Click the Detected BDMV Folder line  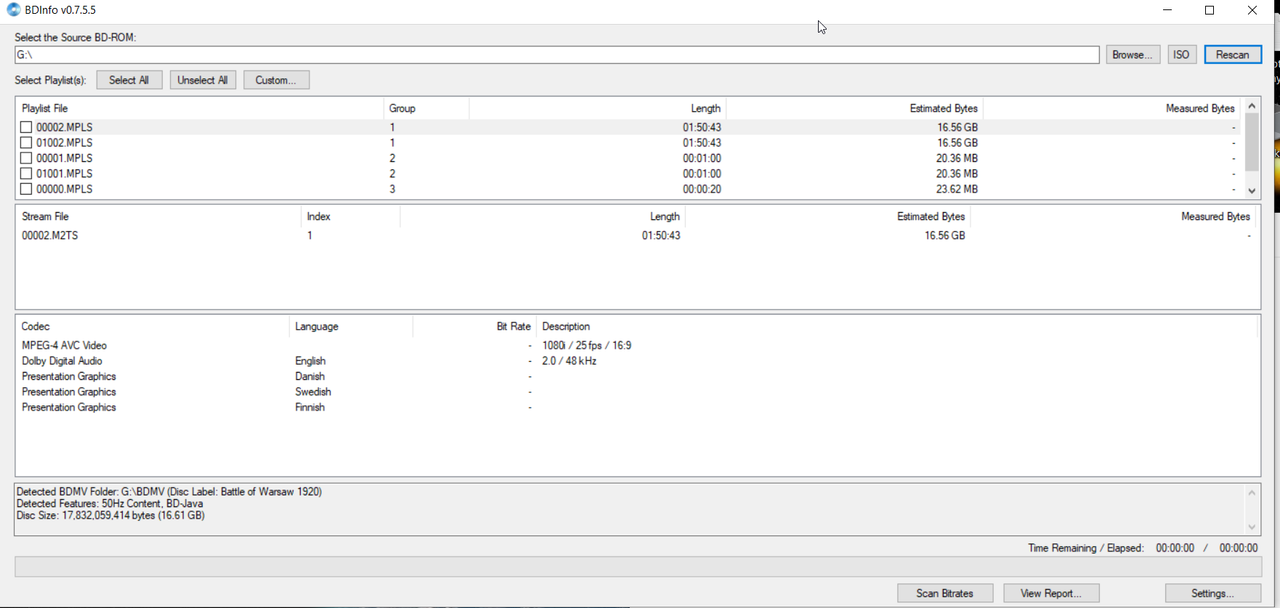click(169, 492)
